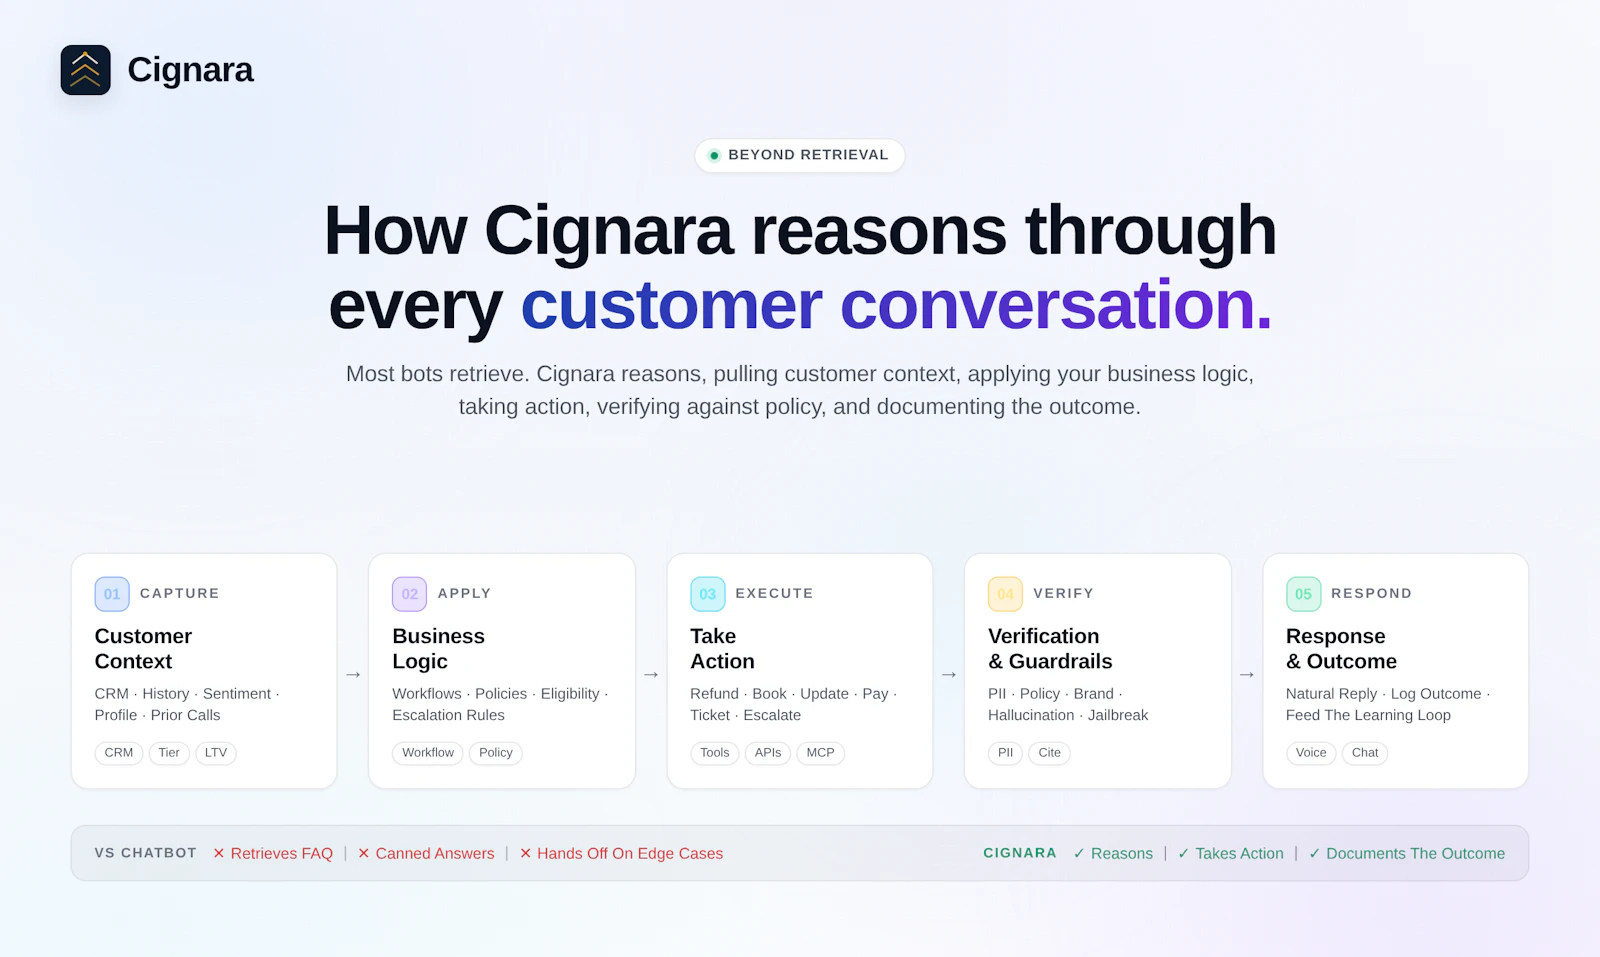Select the Customer Context card title
This screenshot has height=957, width=1600.
[143, 649]
